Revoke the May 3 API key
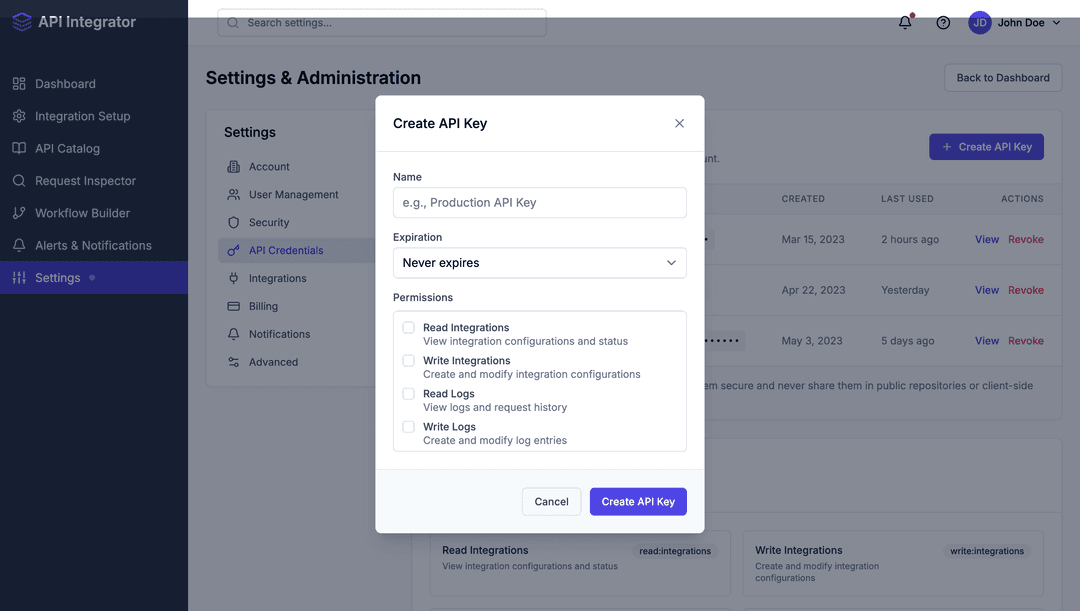This screenshot has width=1080, height=611. [1025, 340]
